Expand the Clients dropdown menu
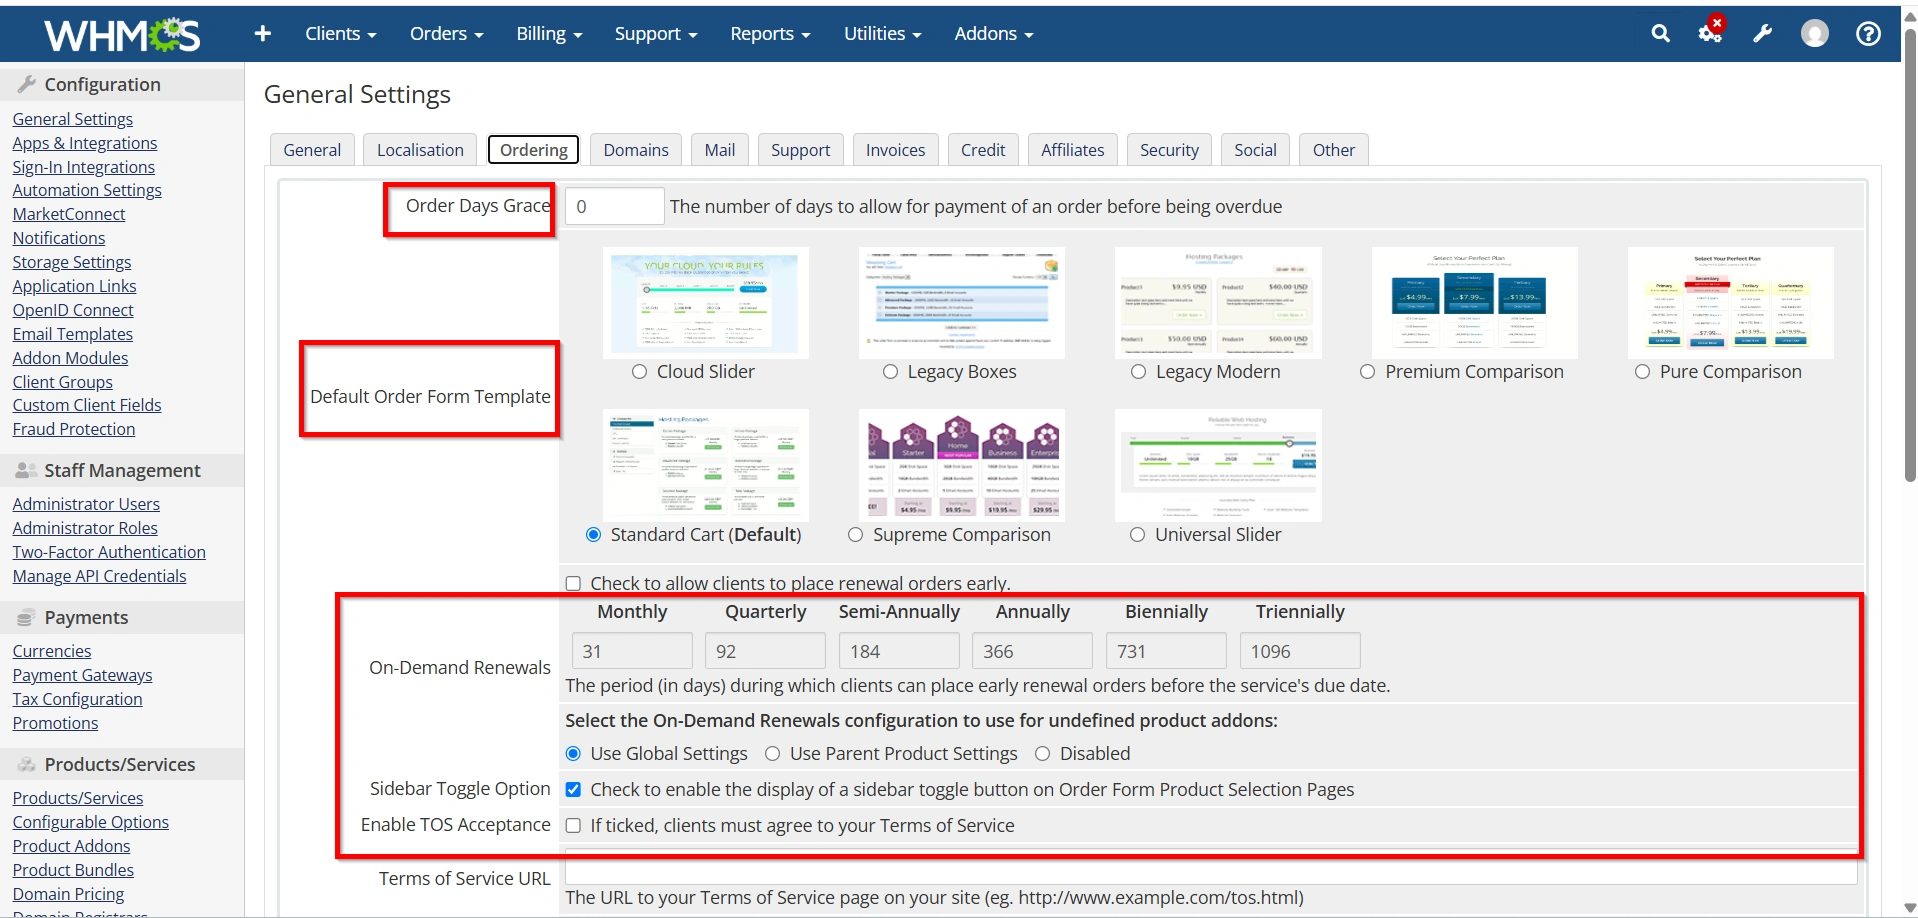The height and width of the screenshot is (918, 1918). point(341,34)
